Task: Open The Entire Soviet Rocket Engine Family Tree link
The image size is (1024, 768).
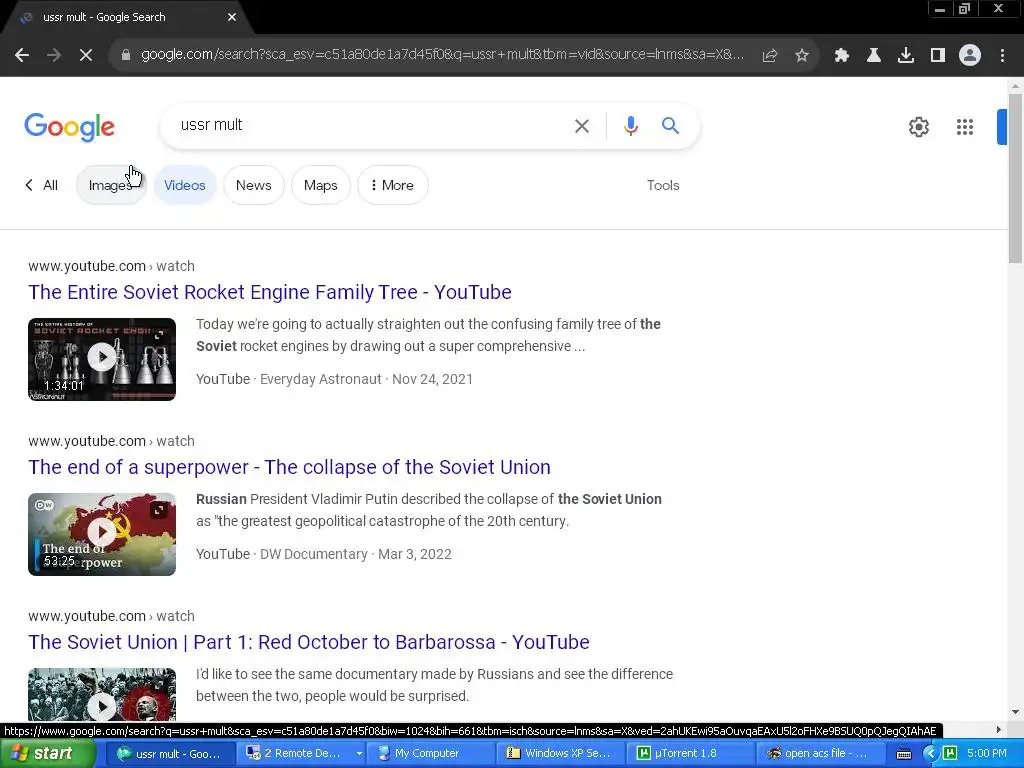Action: (270, 292)
